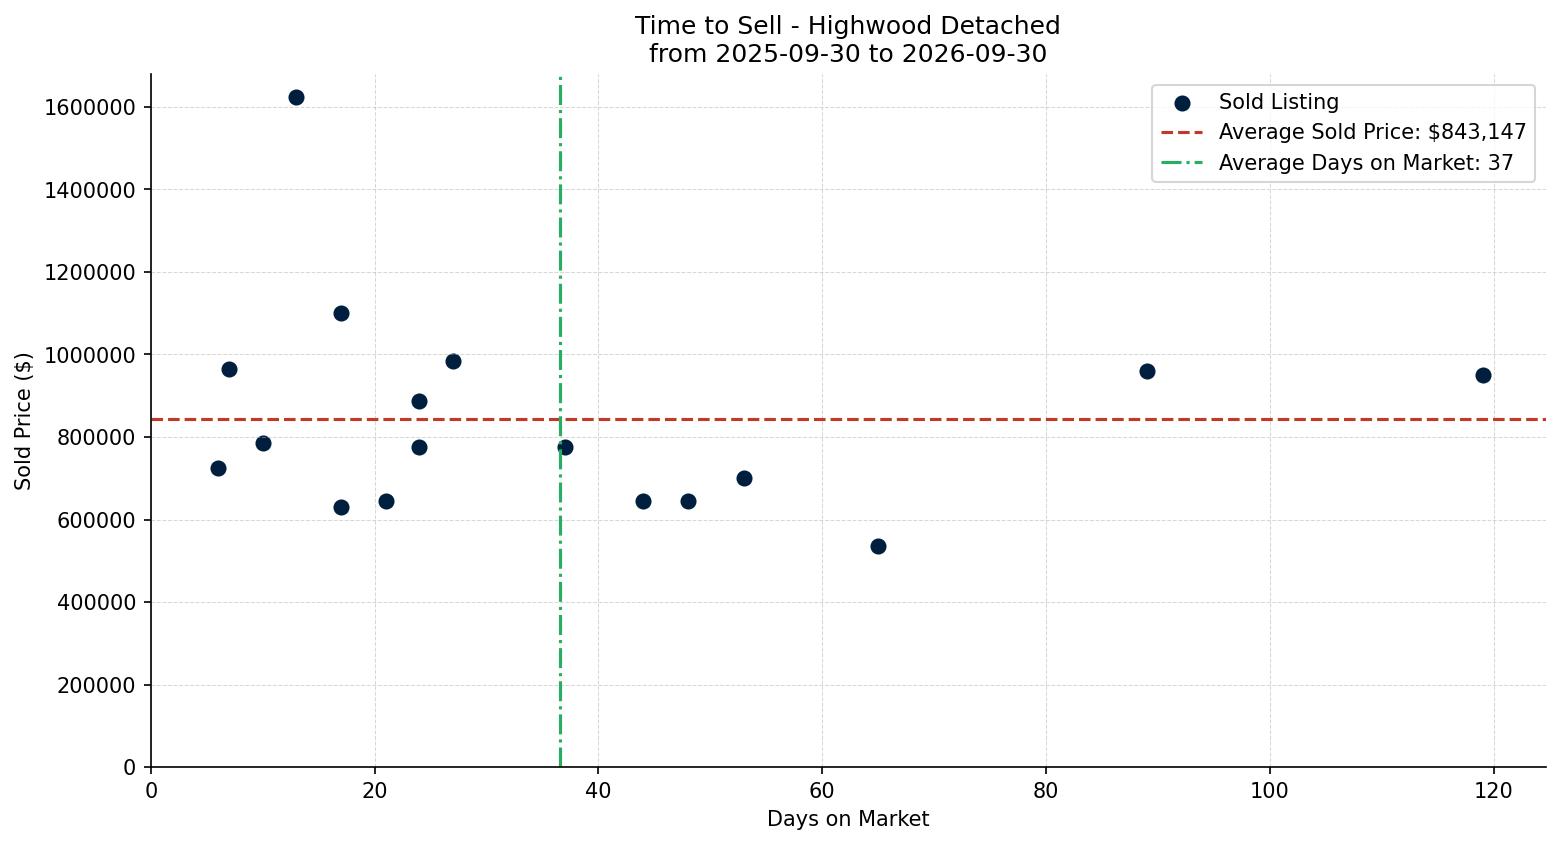
Task: Select the date range subtitle "from 2025-09-30 to 2026-09-30"
Action: coord(847,54)
